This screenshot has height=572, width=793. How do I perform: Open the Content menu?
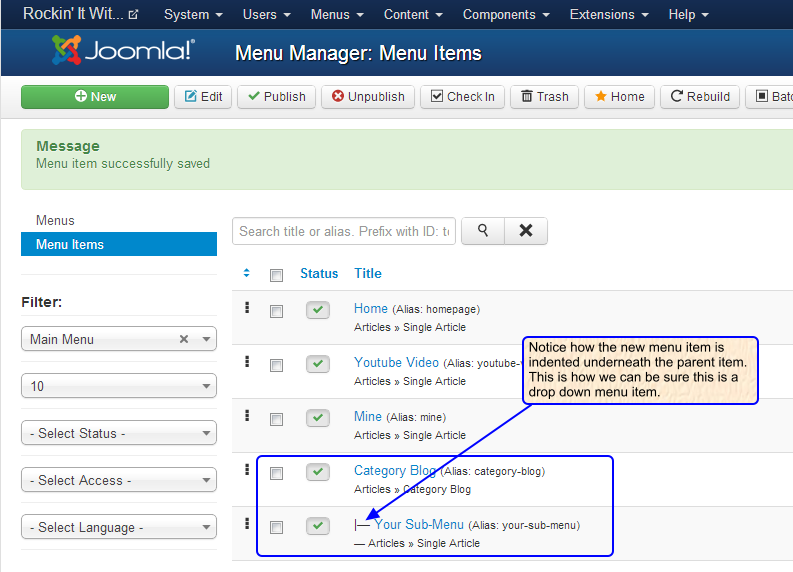click(x=413, y=15)
